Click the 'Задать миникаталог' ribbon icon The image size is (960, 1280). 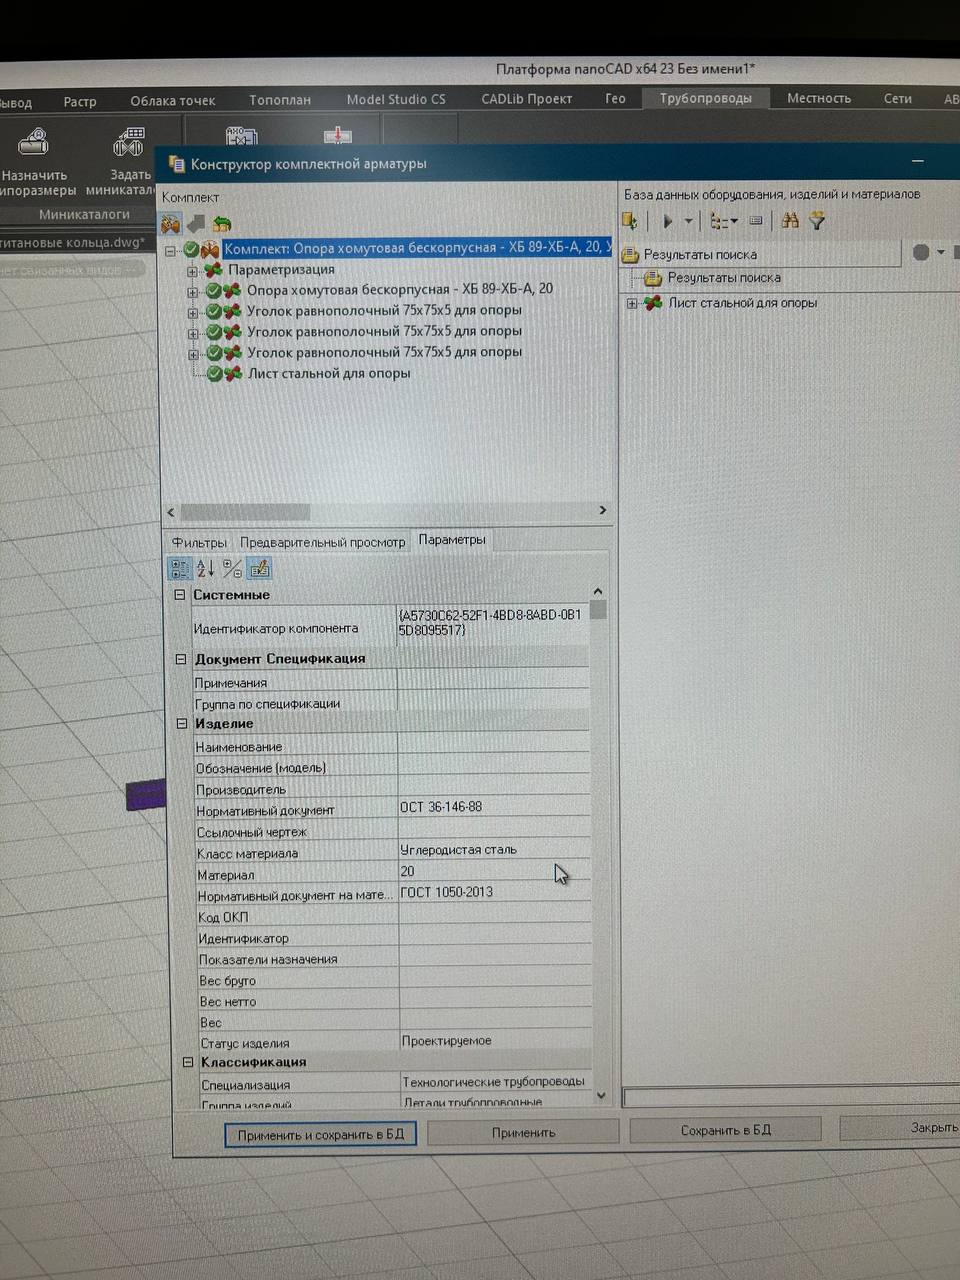click(128, 145)
